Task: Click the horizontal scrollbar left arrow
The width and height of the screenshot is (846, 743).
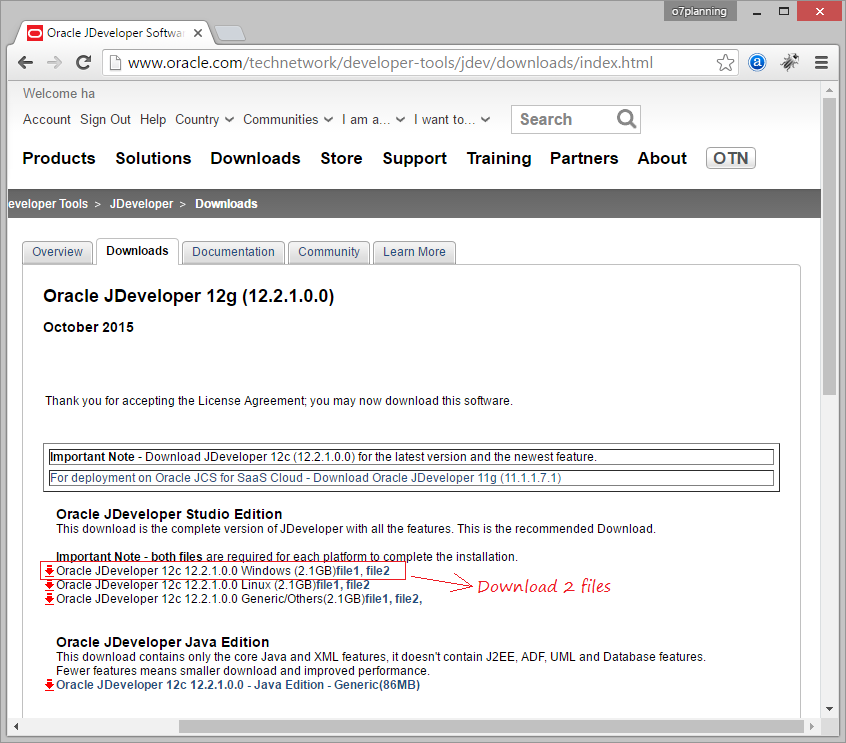Action: (x=16, y=726)
